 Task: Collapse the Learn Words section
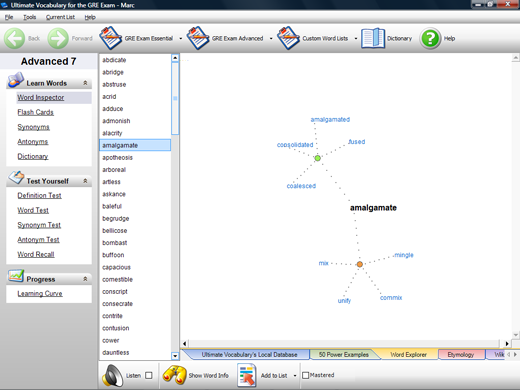[85, 83]
